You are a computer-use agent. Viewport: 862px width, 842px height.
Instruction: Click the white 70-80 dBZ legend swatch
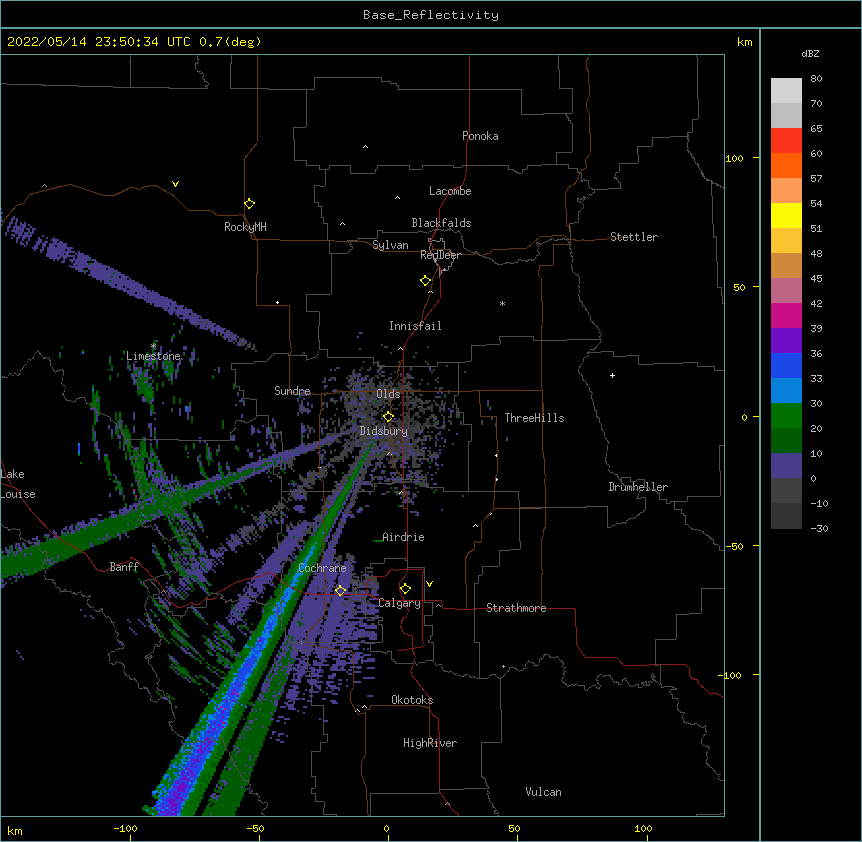click(786, 91)
